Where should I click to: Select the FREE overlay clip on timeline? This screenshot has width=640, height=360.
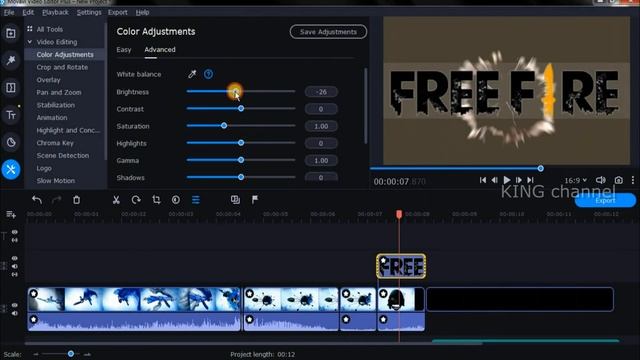[x=401, y=267]
